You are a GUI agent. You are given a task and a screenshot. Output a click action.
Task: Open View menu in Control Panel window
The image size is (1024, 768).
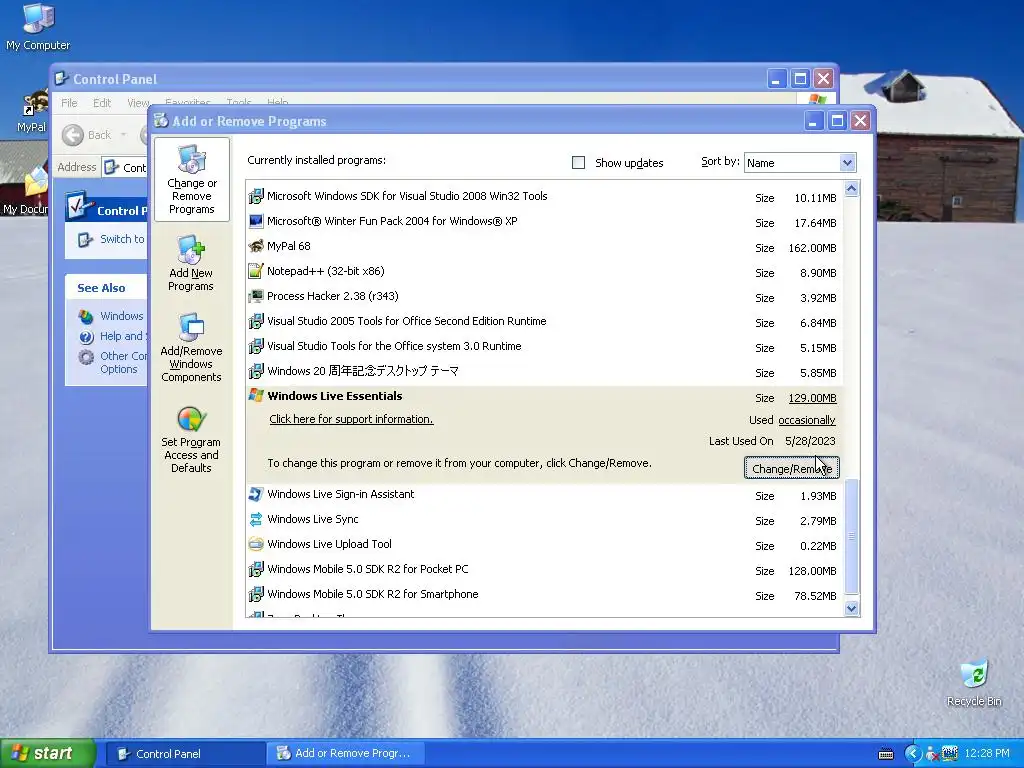pyautogui.click(x=138, y=103)
